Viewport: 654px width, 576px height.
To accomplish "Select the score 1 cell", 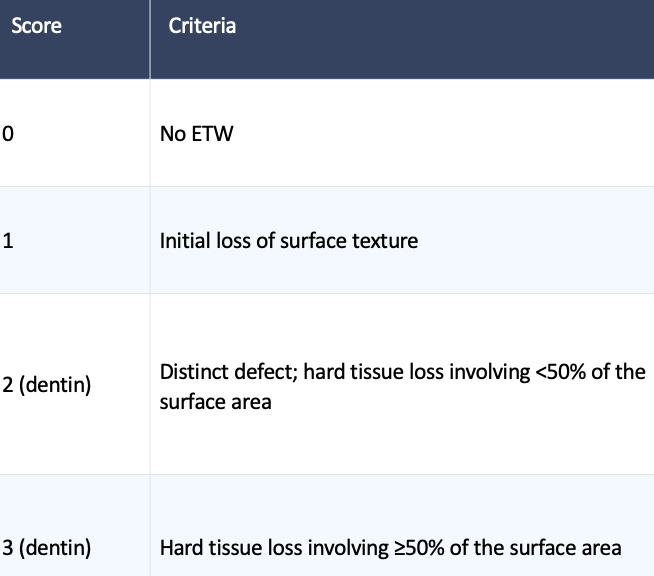I will click(x=8, y=241).
